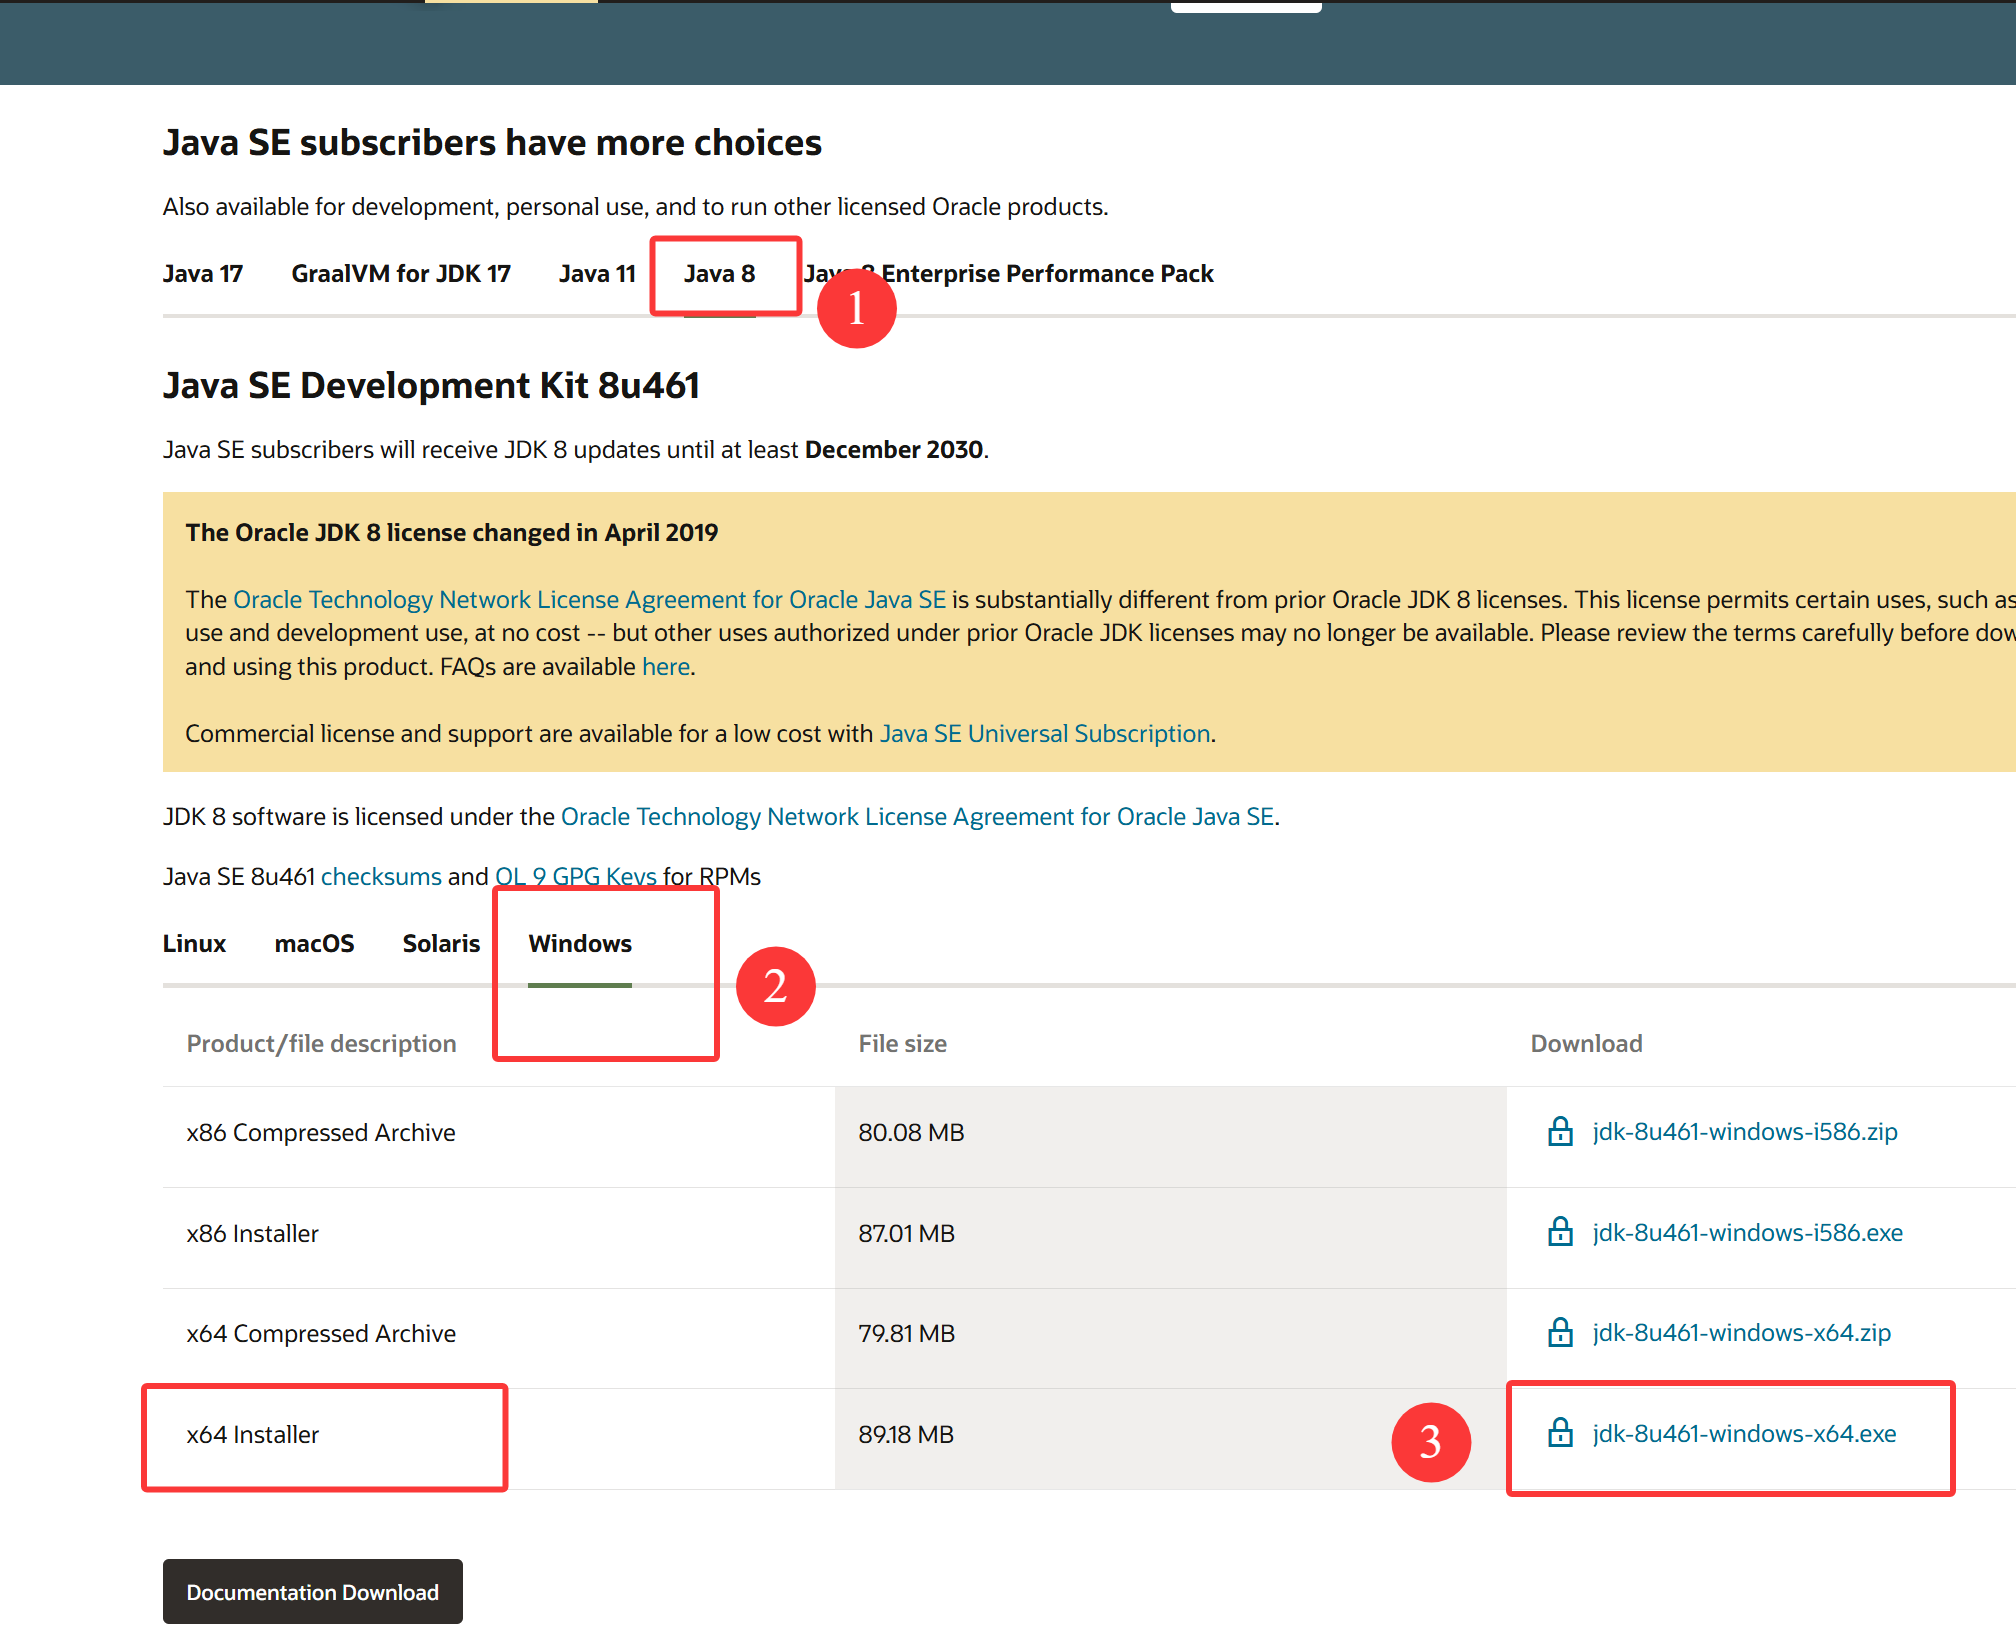The width and height of the screenshot is (2016, 1638).
Task: Open Java SE Universal Subscription link
Action: tap(1045, 734)
